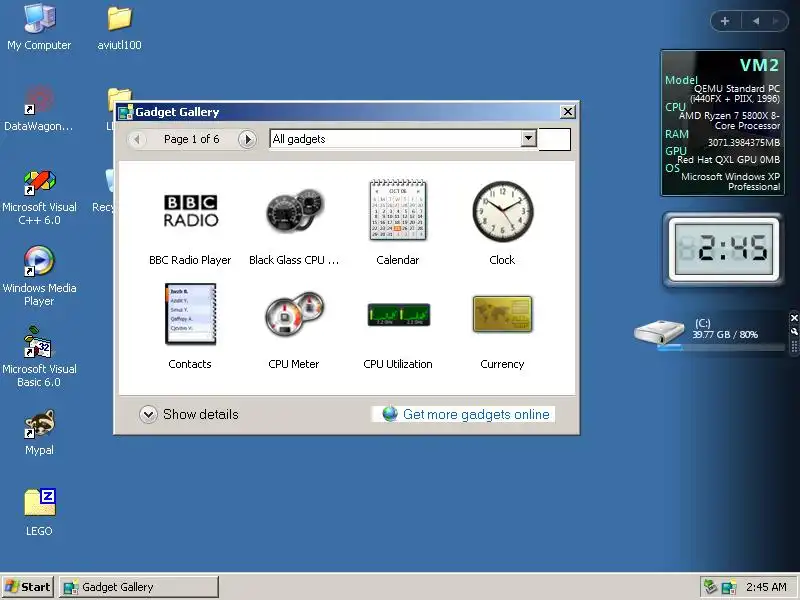Expand Show details chevron
The height and width of the screenshot is (600, 800).
(148, 414)
